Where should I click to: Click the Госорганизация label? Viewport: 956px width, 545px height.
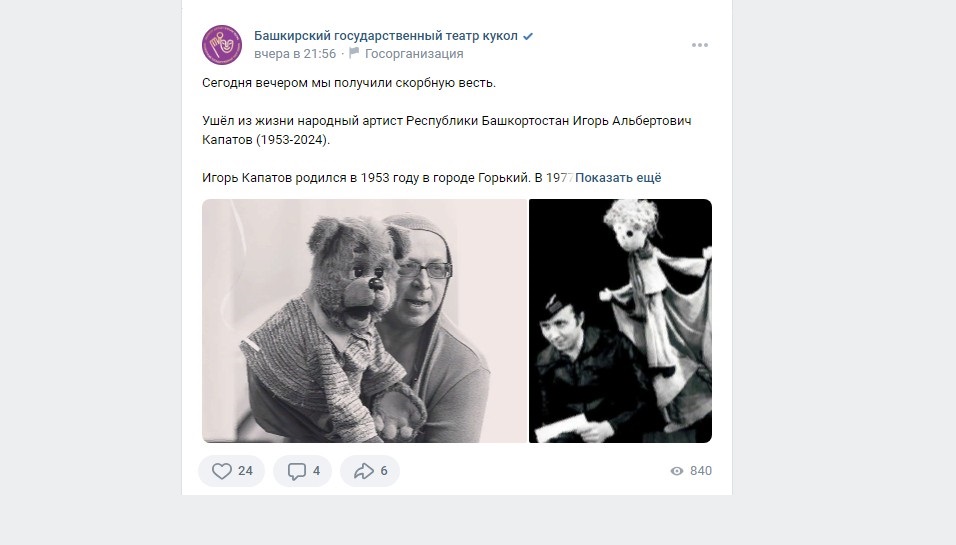414,54
